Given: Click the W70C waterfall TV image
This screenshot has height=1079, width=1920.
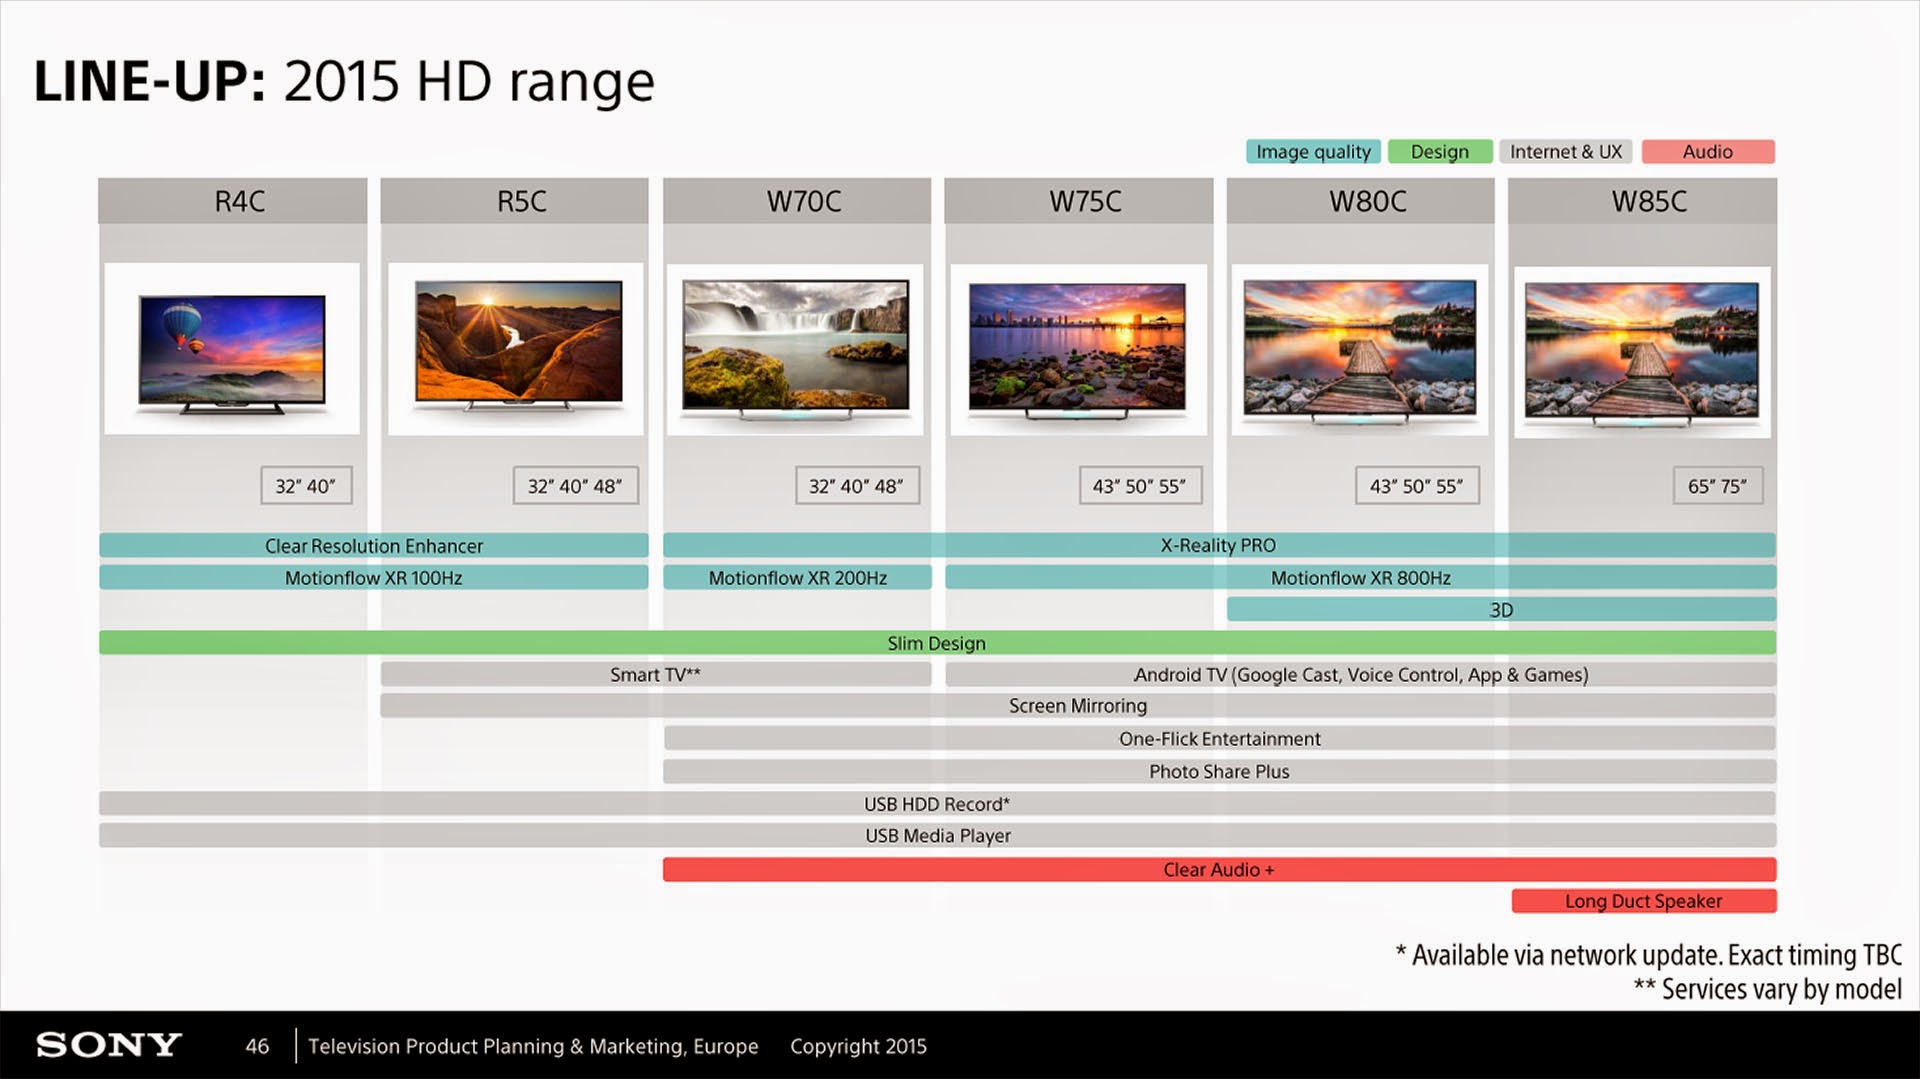Looking at the screenshot, I should coord(795,349).
